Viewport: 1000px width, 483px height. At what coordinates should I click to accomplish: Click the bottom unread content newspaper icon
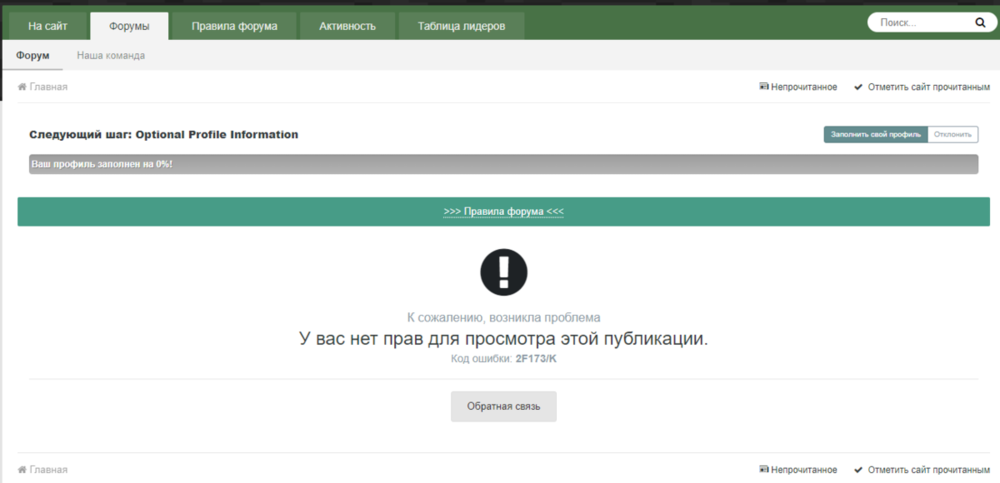pyautogui.click(x=763, y=470)
